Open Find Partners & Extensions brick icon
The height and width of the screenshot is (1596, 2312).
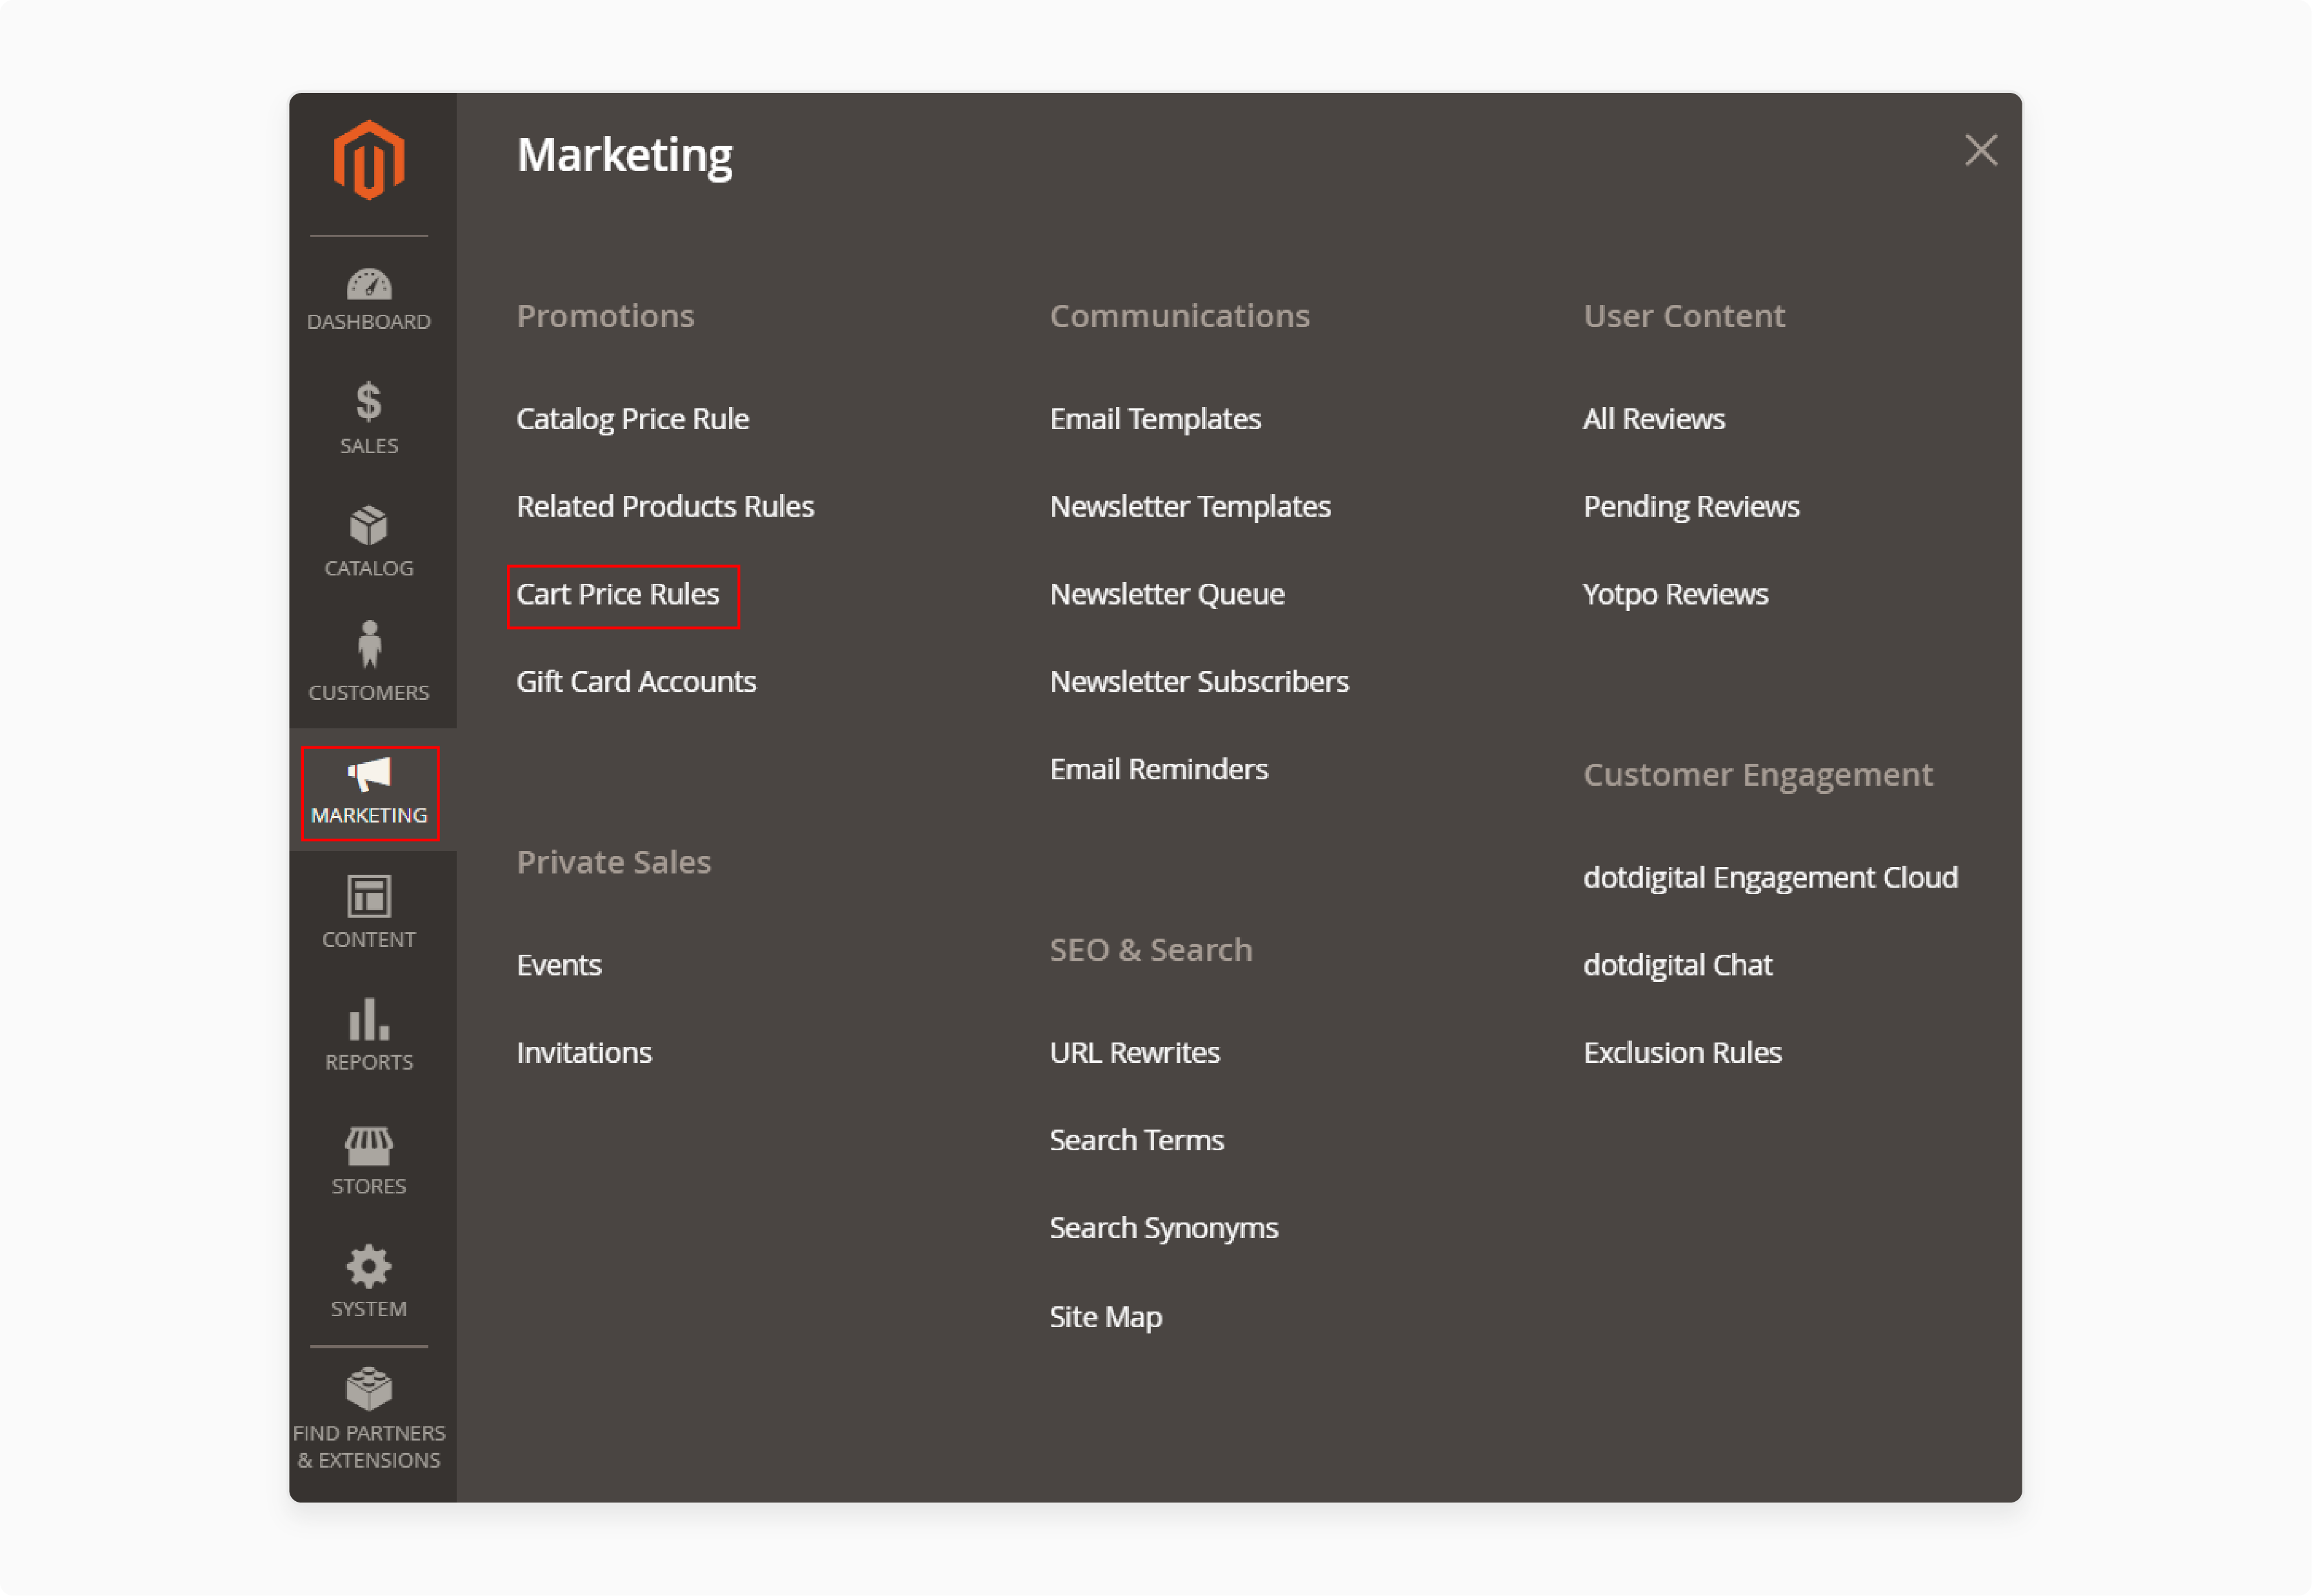point(368,1389)
